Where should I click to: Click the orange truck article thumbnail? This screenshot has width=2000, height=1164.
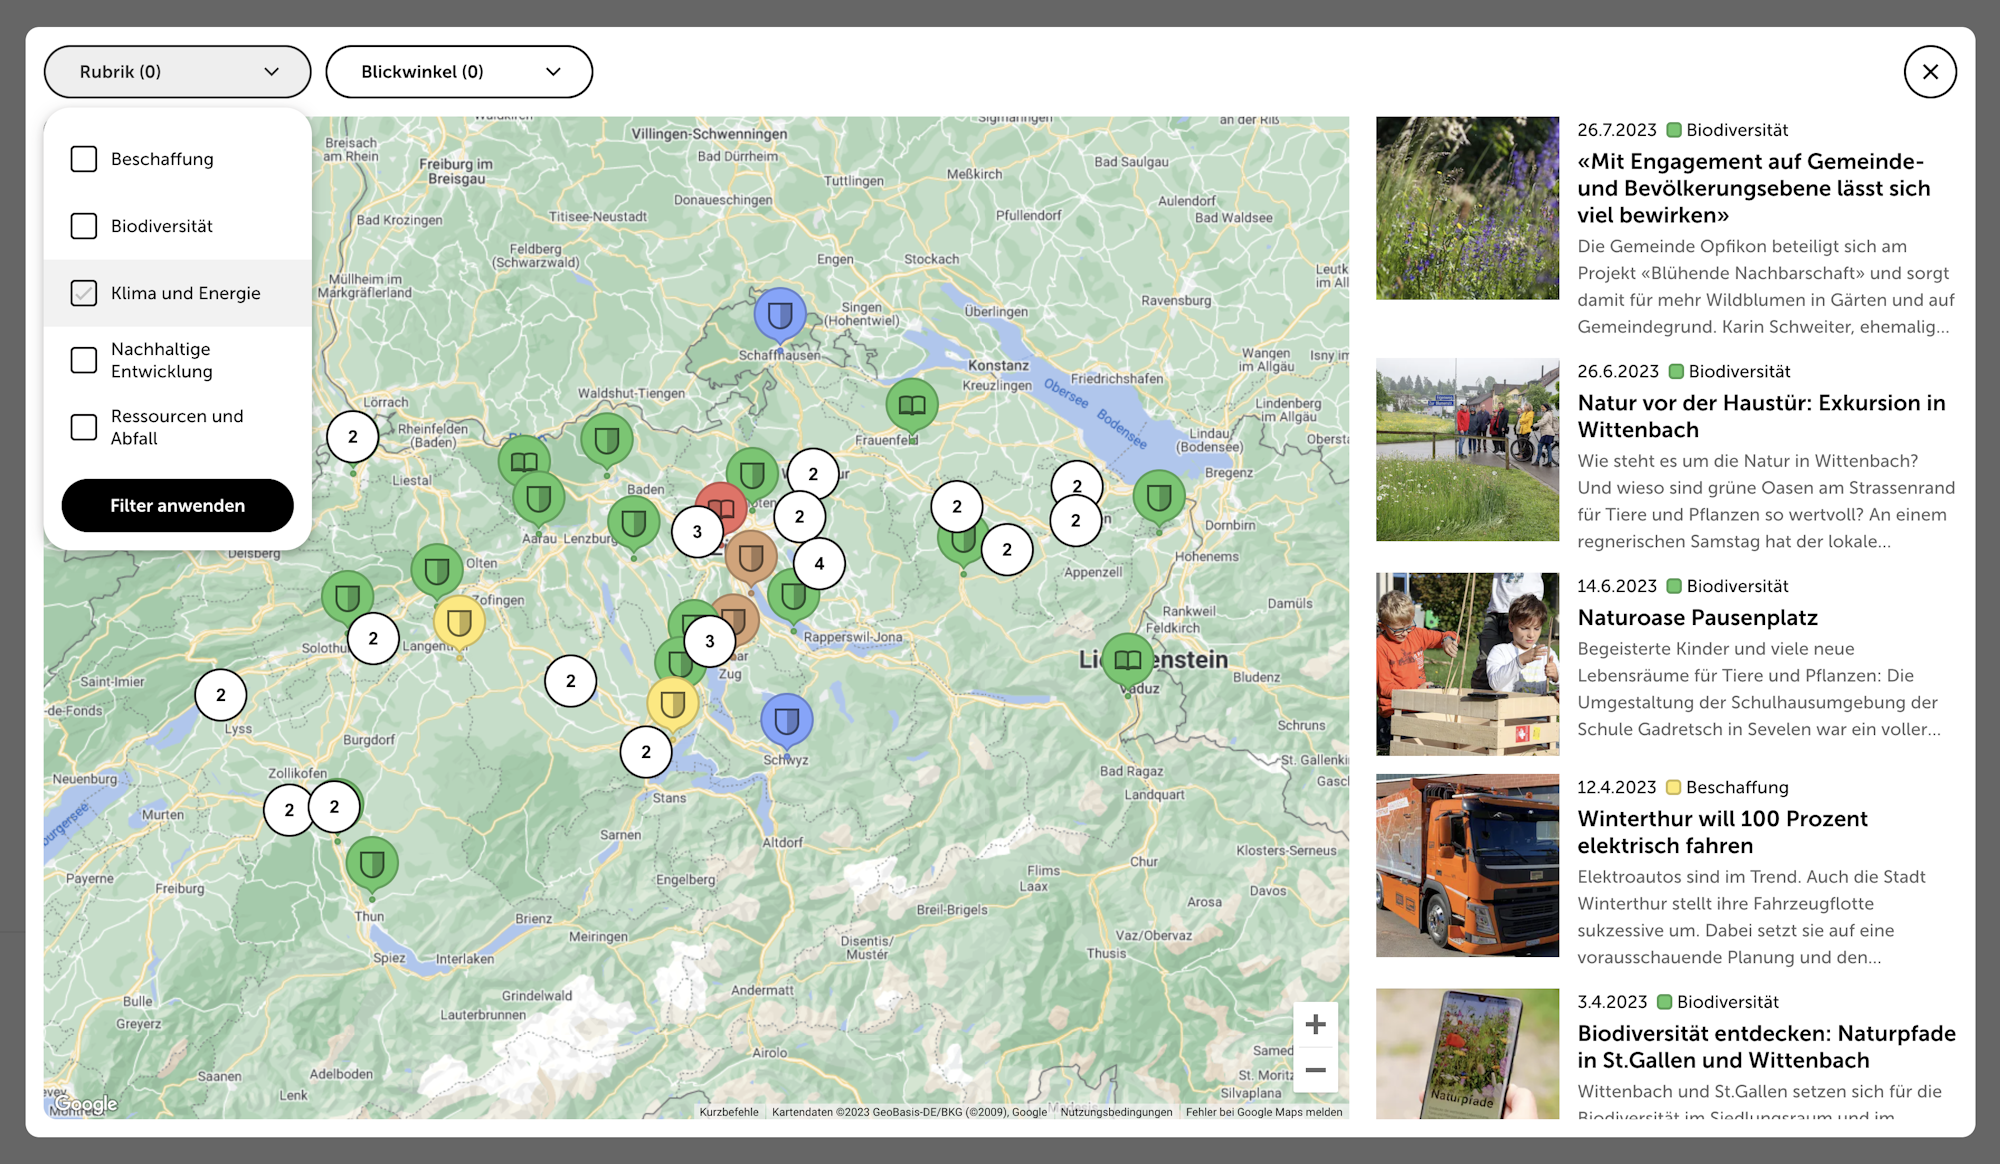pyautogui.click(x=1467, y=865)
